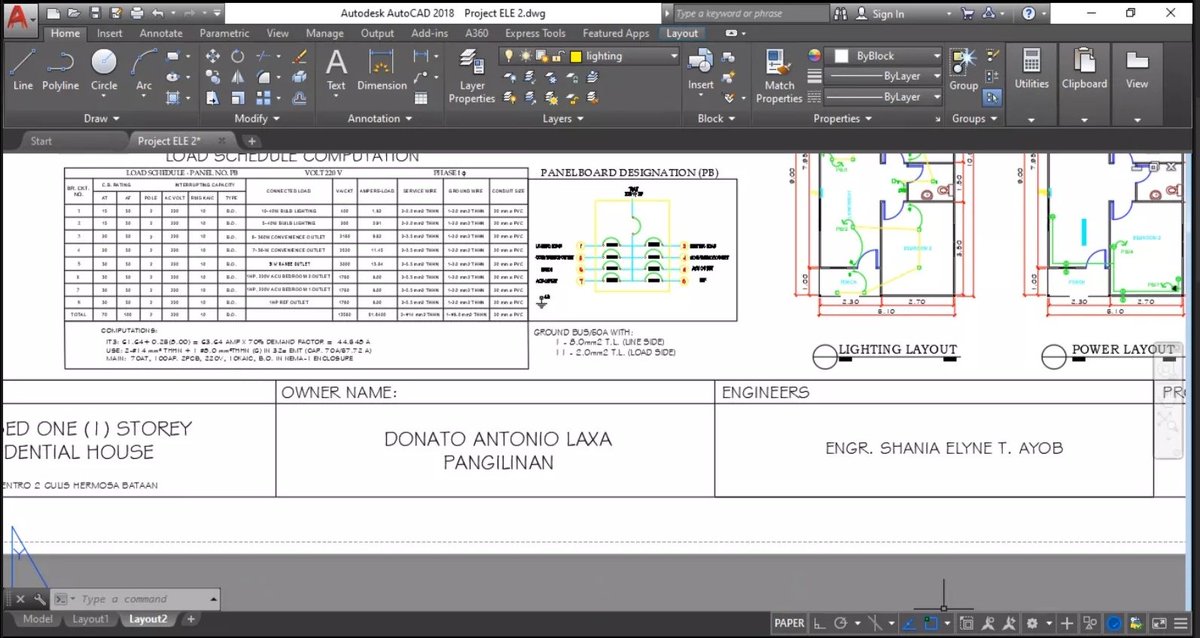Image resolution: width=1200 pixels, height=638 pixels.
Task: Click the Plot printer icon
Action: [136, 13]
